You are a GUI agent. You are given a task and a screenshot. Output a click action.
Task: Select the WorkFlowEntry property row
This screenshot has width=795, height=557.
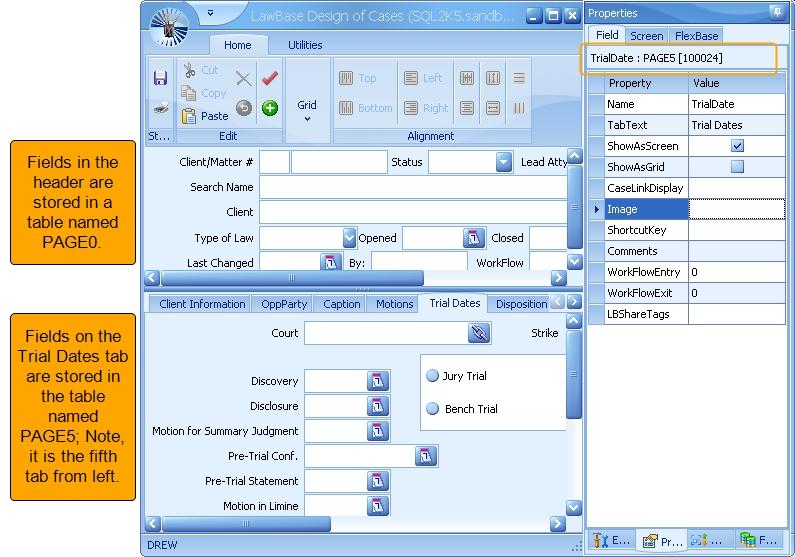tap(687, 272)
